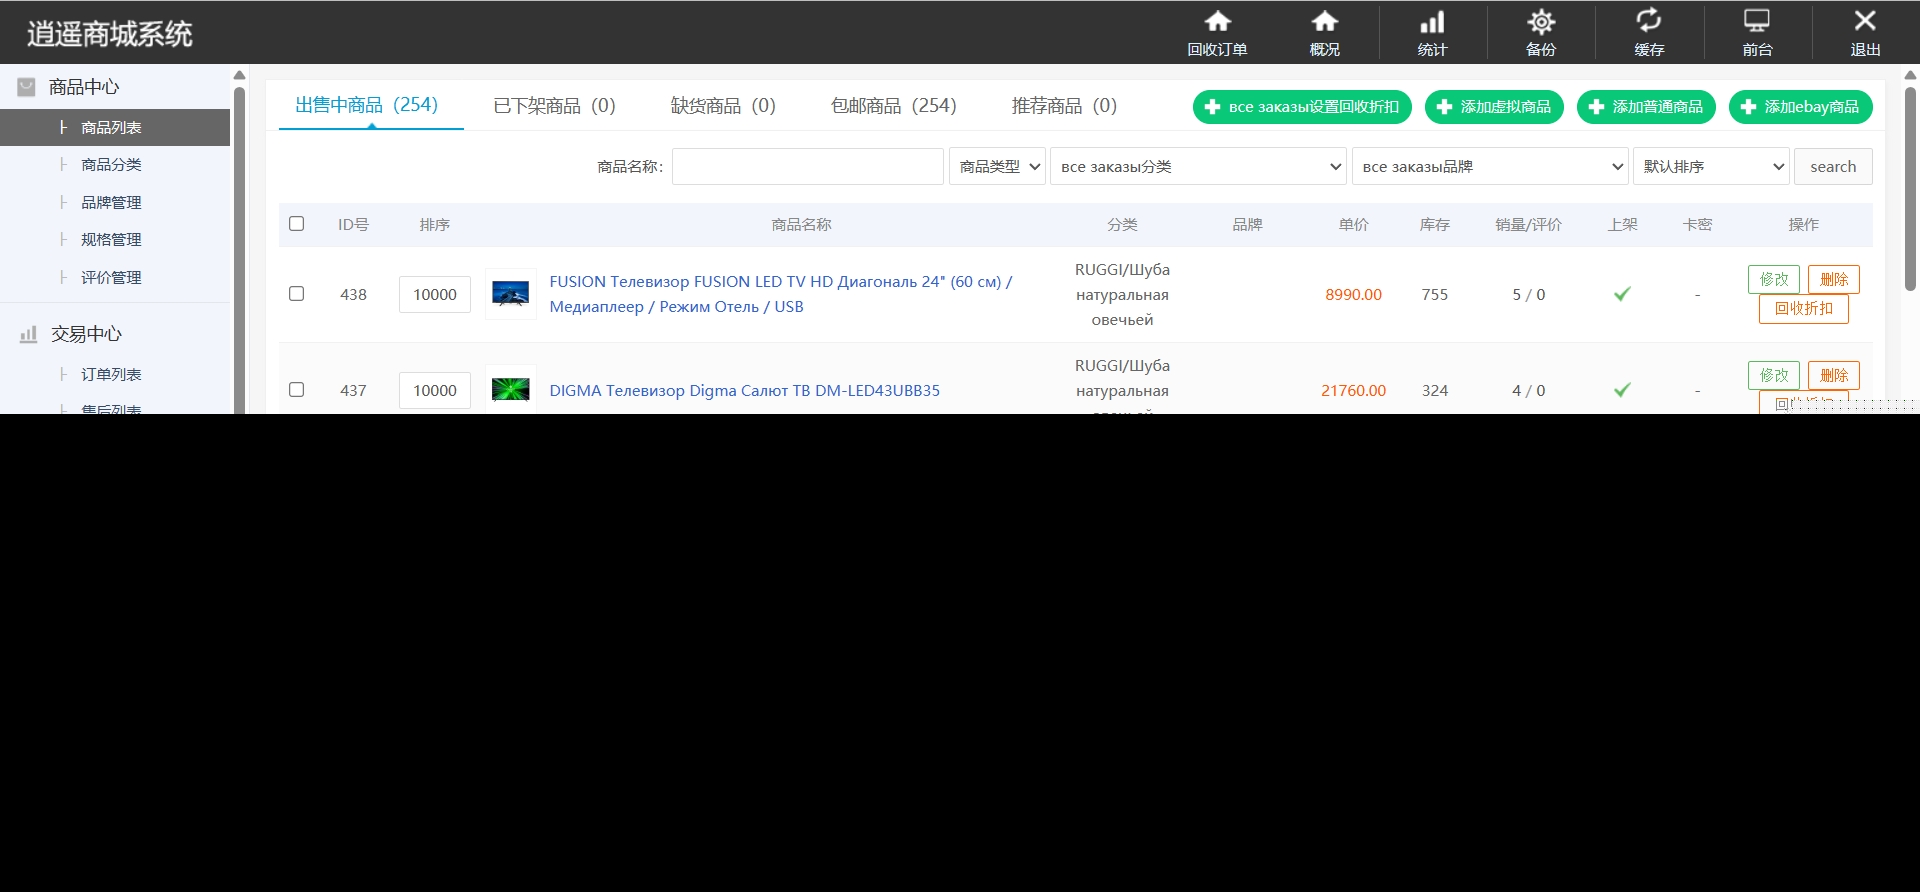Click the 商品名称 search input field

click(x=807, y=167)
